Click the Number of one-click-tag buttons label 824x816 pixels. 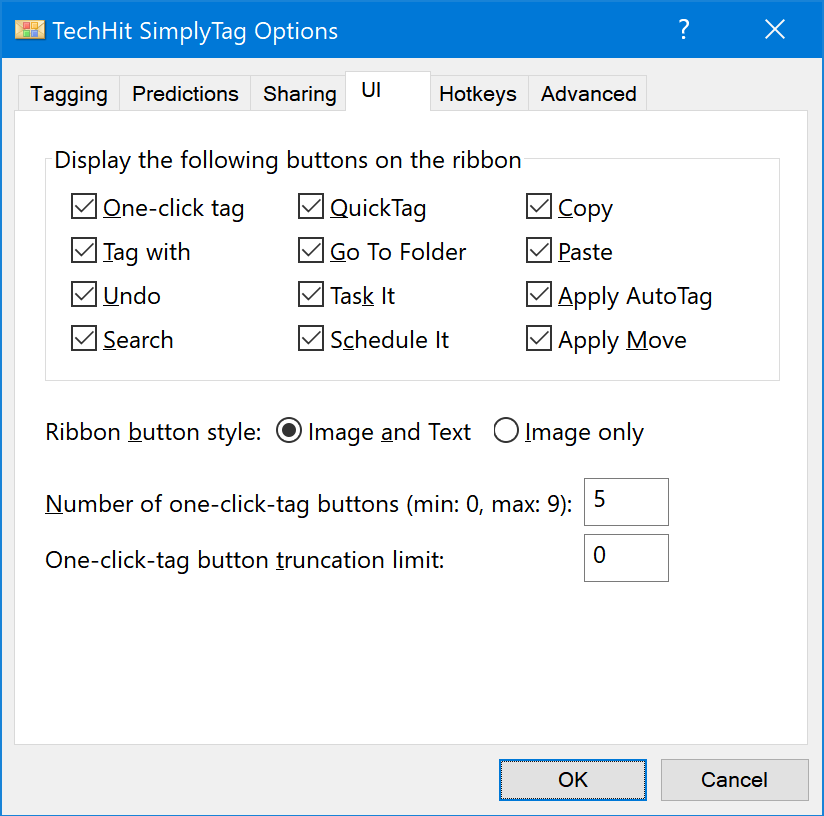[x=308, y=504]
